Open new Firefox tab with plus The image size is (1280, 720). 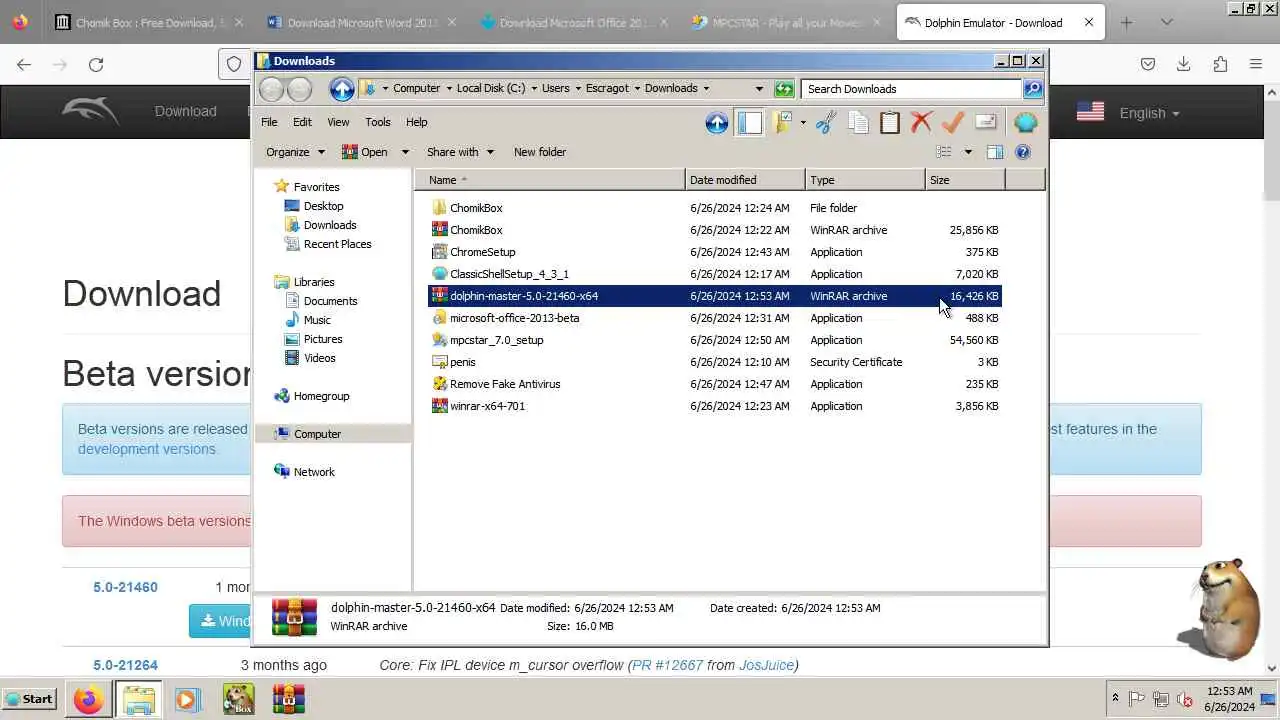pos(1126,22)
